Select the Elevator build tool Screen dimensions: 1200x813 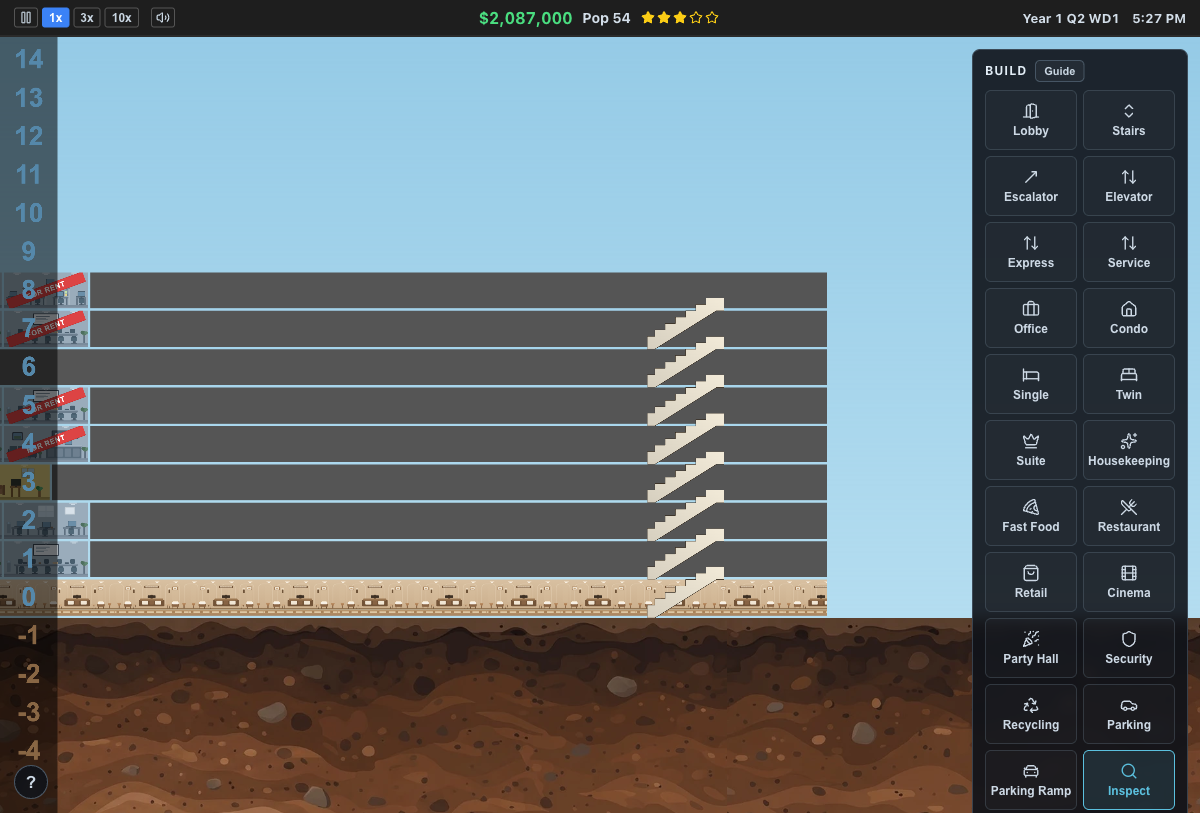coord(1129,186)
